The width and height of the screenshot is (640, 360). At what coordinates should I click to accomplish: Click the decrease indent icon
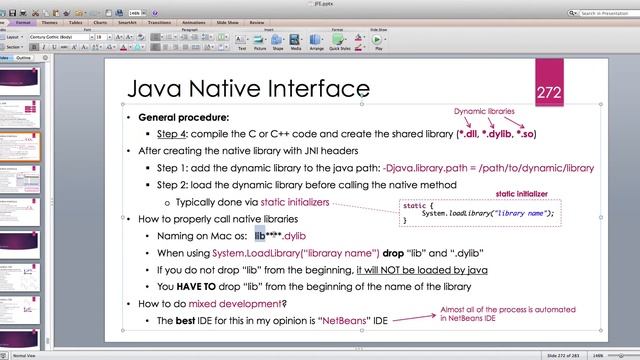(183, 37)
